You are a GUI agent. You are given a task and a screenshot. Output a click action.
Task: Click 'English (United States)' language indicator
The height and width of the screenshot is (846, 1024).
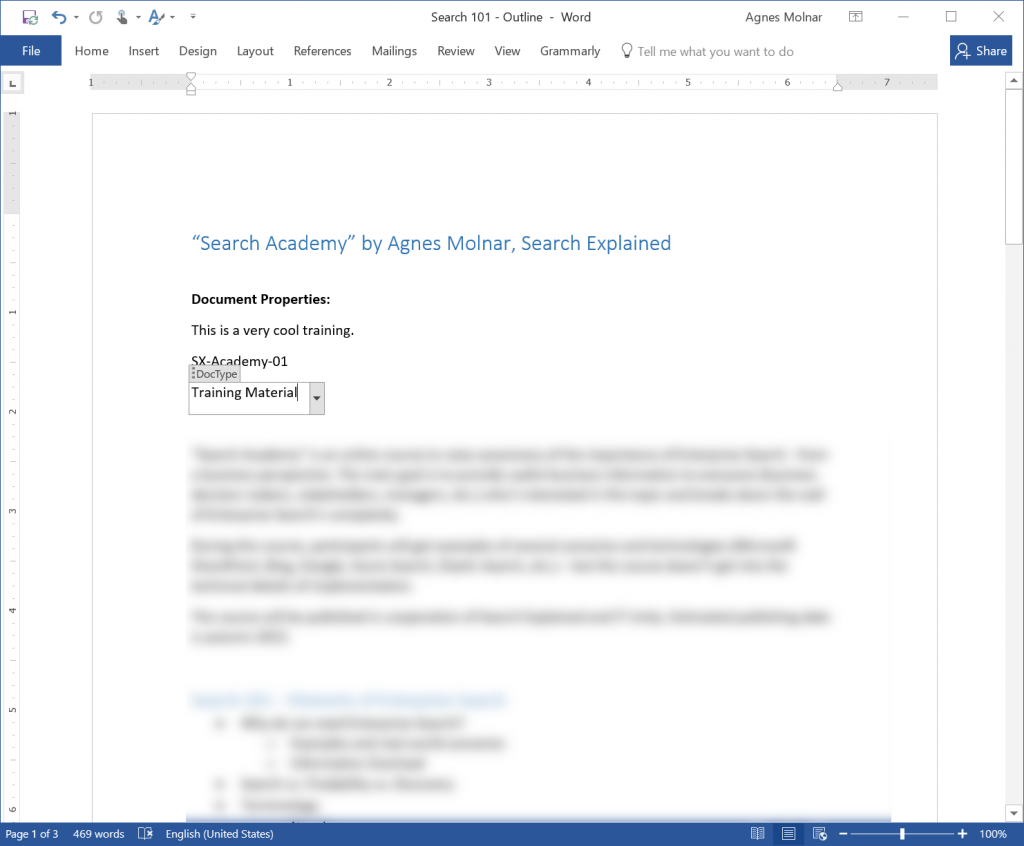pos(219,834)
